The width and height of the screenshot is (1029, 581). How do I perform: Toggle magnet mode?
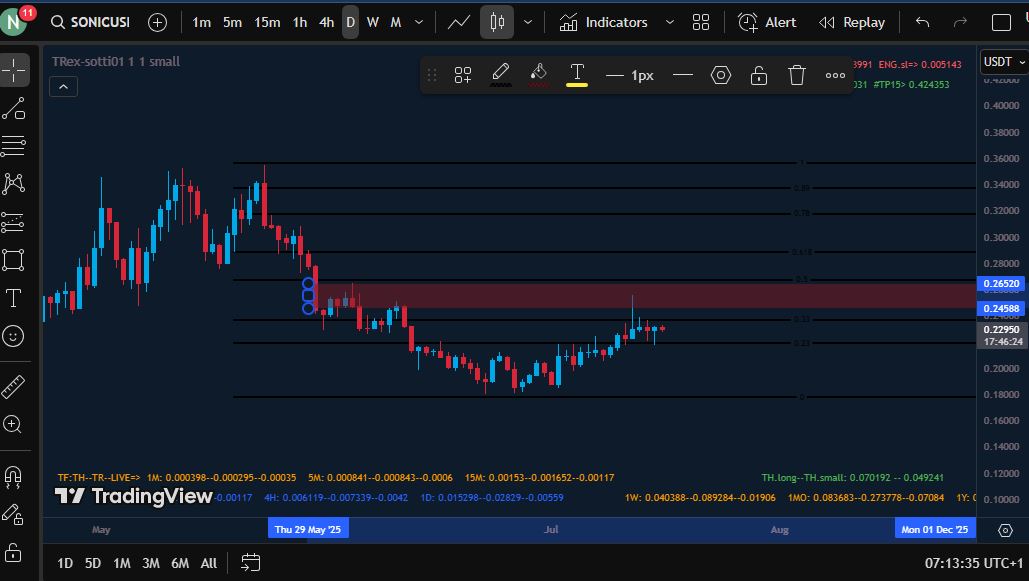tap(14, 476)
